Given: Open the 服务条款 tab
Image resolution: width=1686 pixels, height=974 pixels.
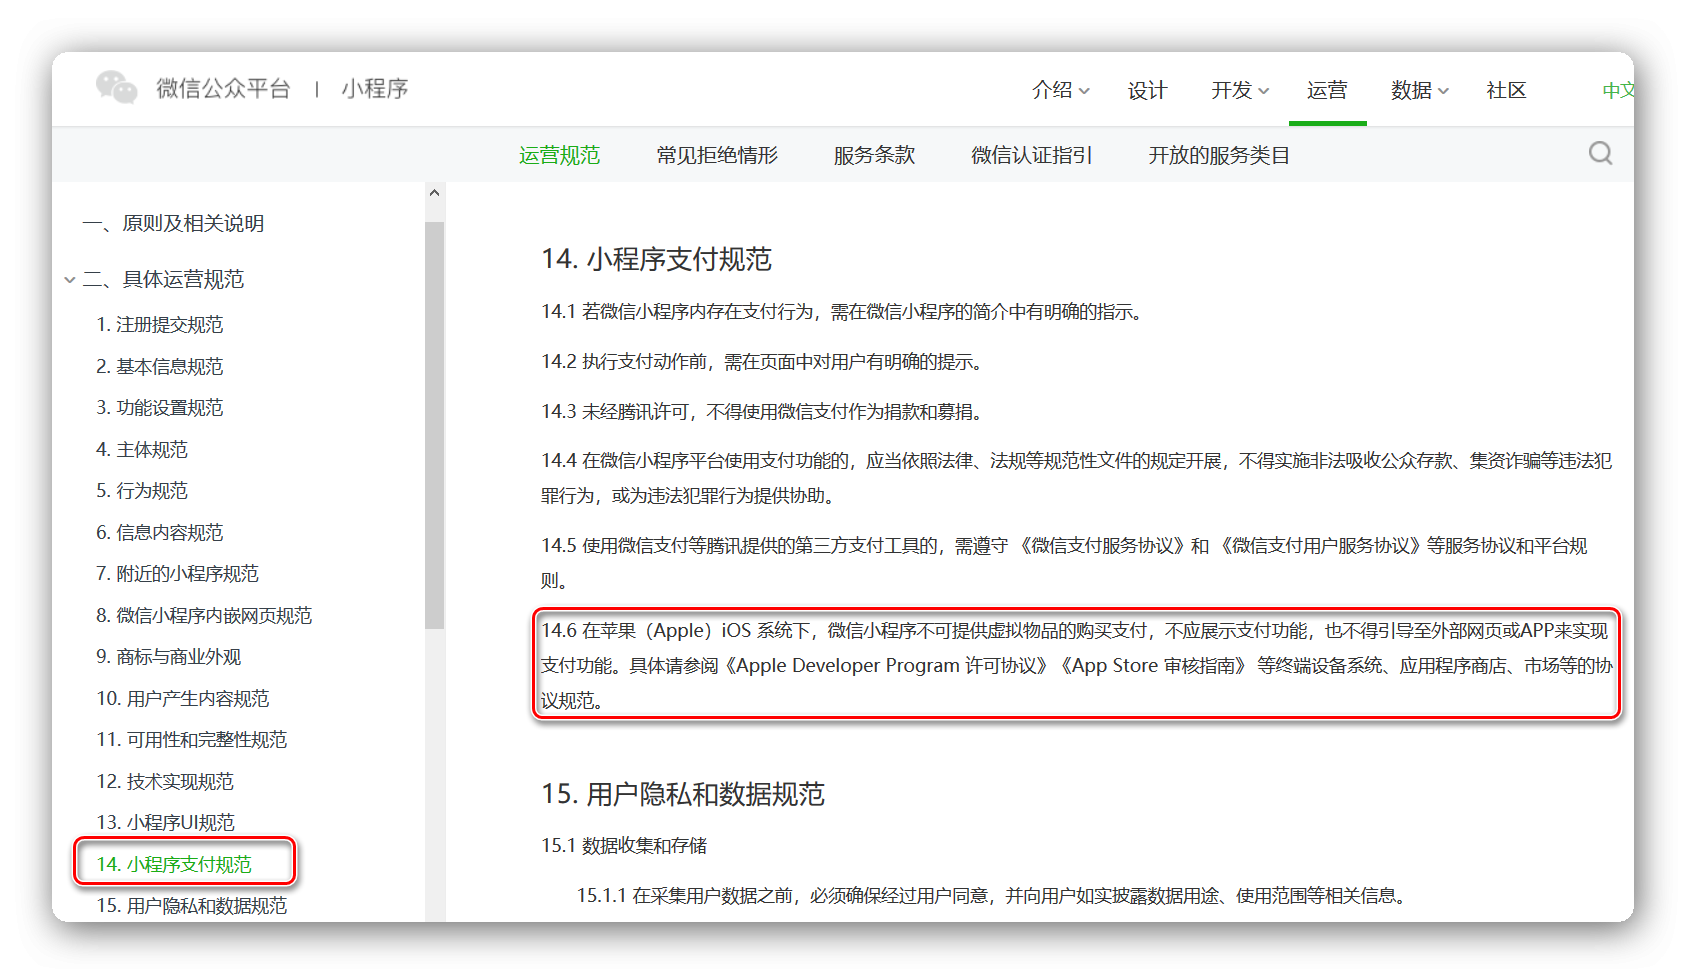Looking at the screenshot, I should click(874, 155).
